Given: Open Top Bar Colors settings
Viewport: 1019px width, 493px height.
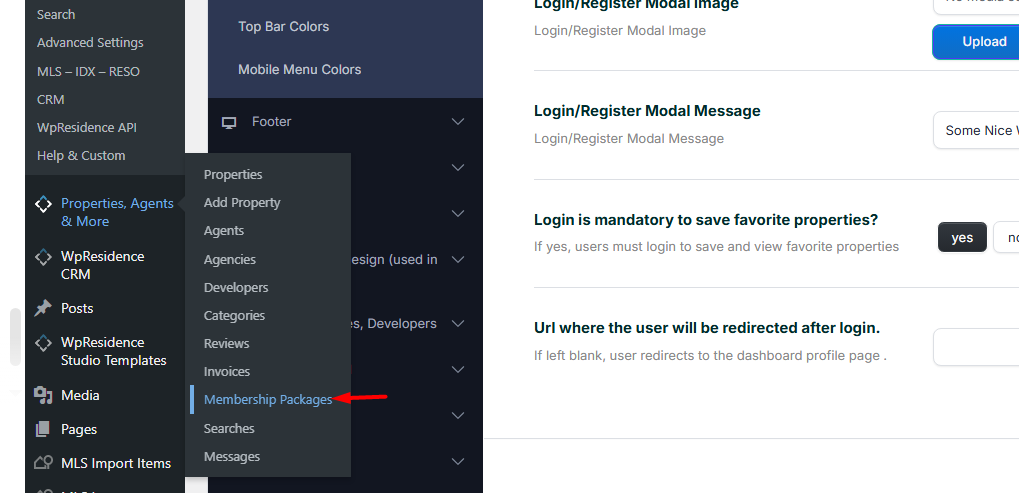Looking at the screenshot, I should tap(283, 27).
